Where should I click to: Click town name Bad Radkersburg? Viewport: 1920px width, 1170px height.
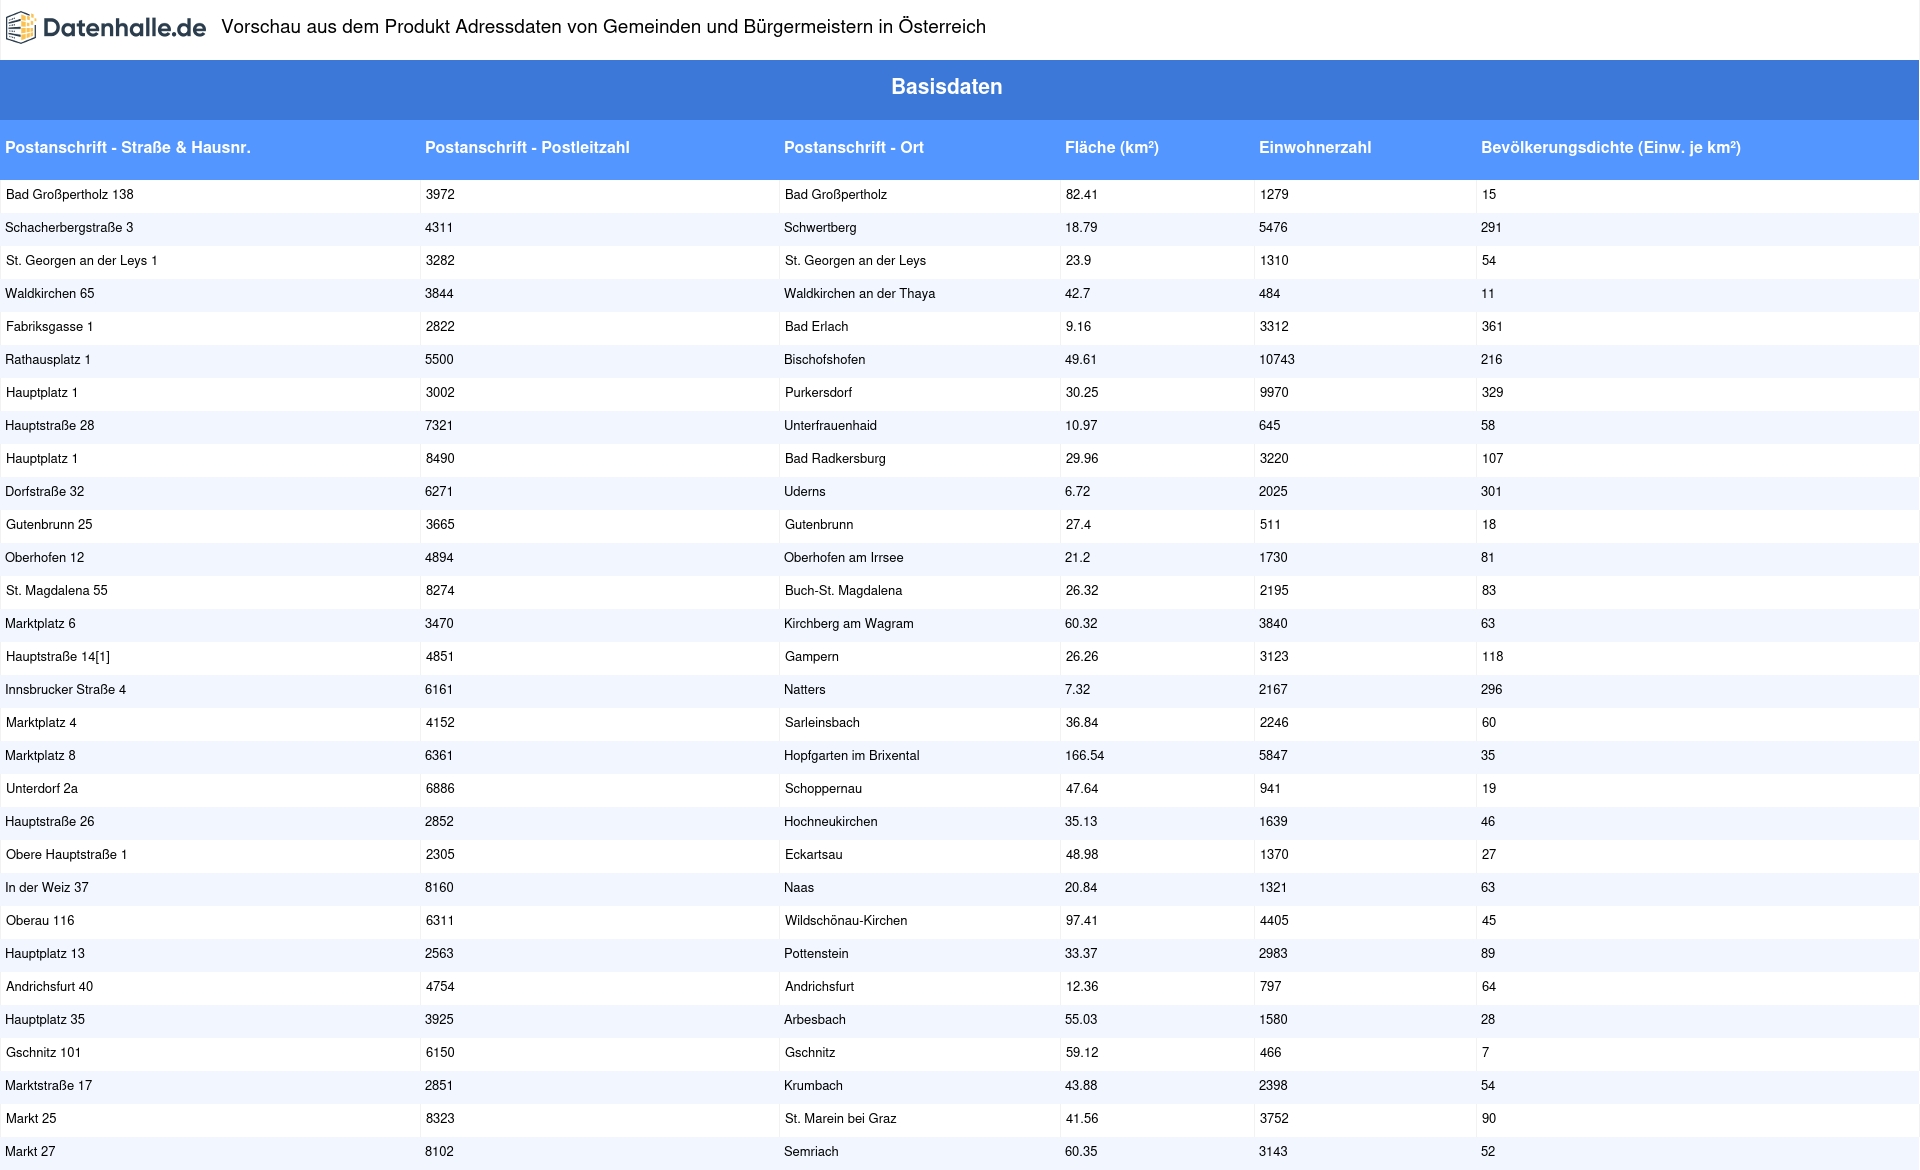pyautogui.click(x=835, y=459)
